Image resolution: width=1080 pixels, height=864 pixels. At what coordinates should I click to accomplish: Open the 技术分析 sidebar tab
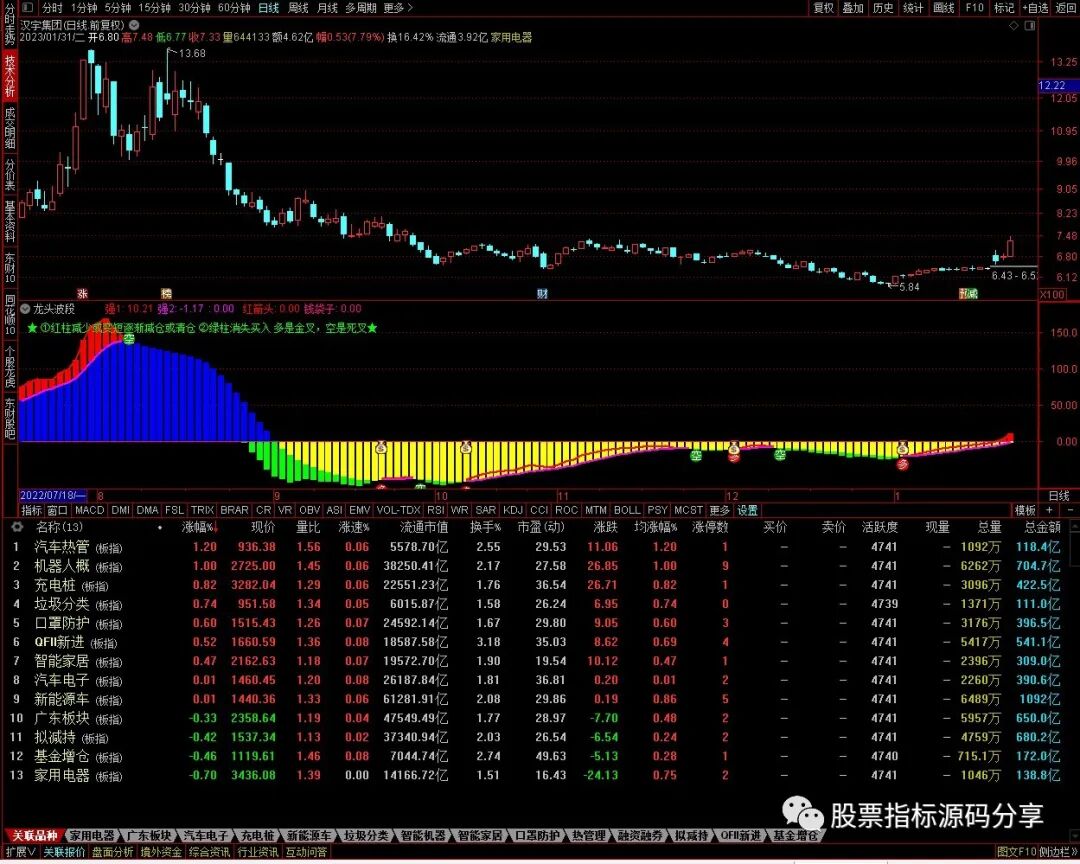pyautogui.click(x=10, y=76)
